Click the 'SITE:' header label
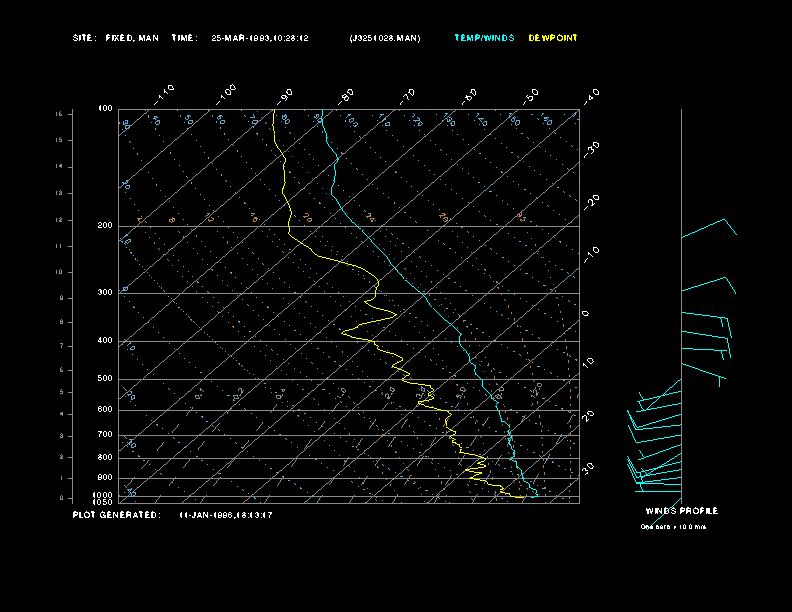Screen dimensions: 792x612 84,38
